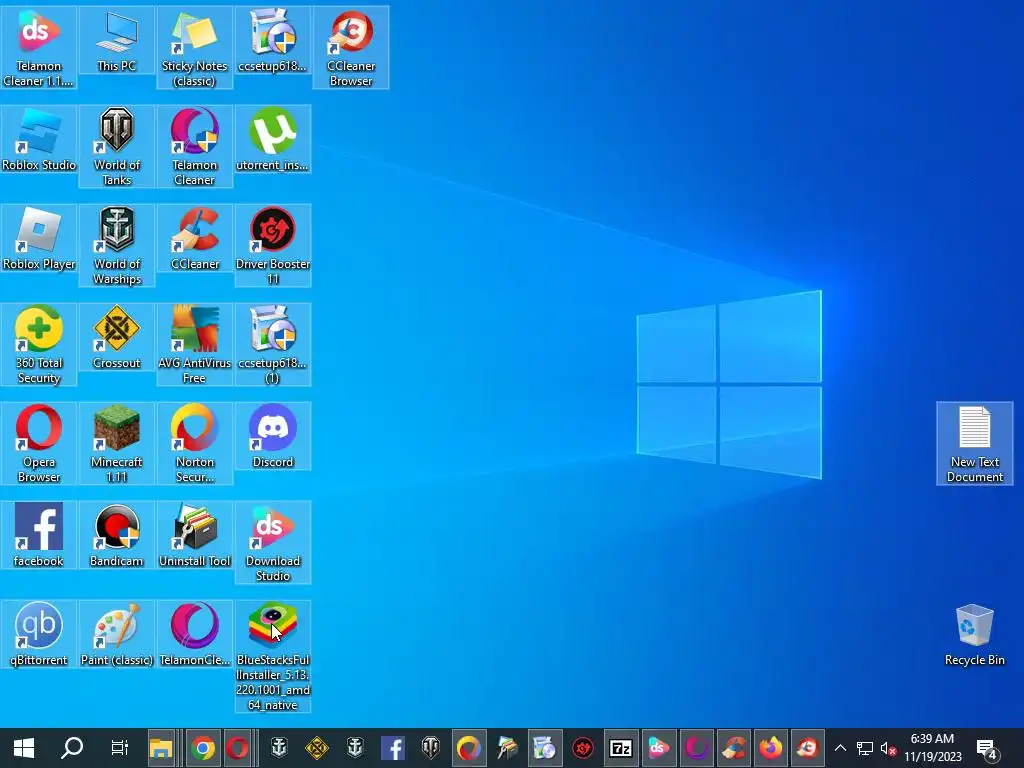Launch Facebook from the taskbar

(392, 748)
